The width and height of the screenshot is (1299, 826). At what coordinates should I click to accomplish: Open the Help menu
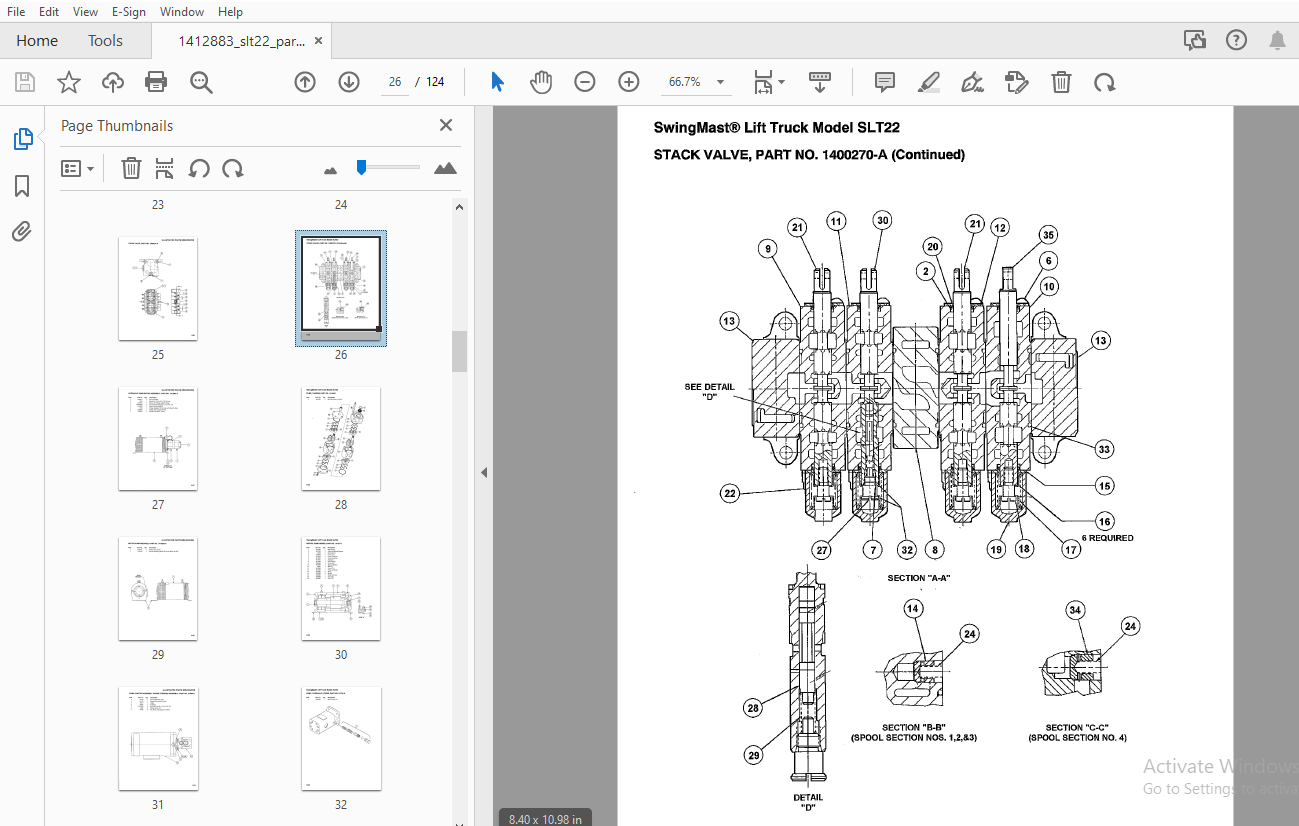230,12
